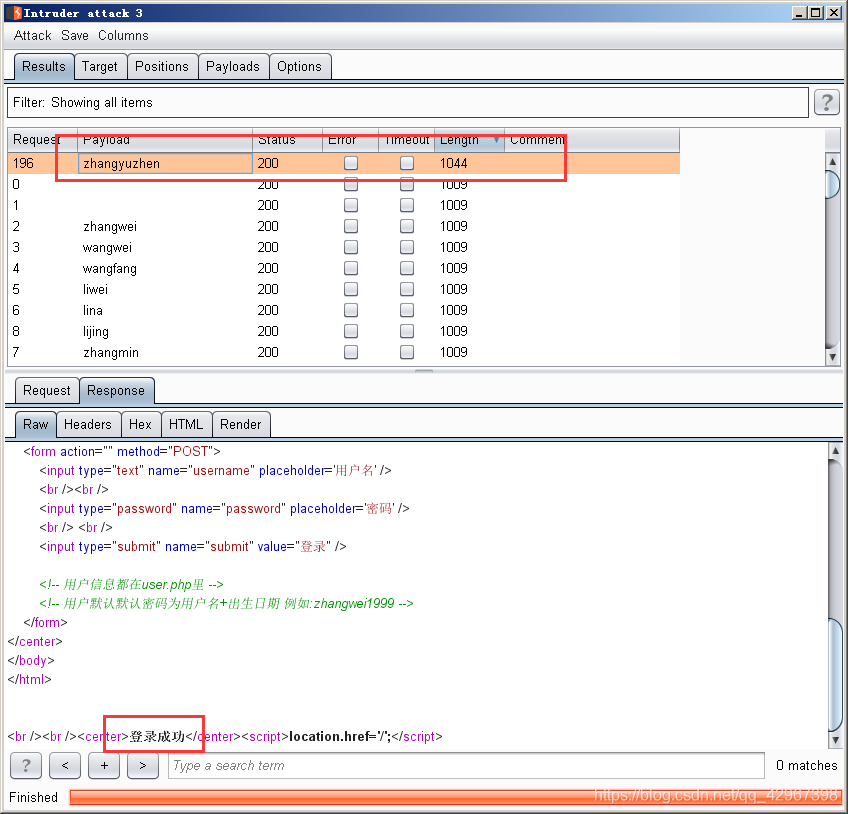The height and width of the screenshot is (814, 848).
Task: Switch to the Headers view tab
Action: pyautogui.click(x=88, y=424)
